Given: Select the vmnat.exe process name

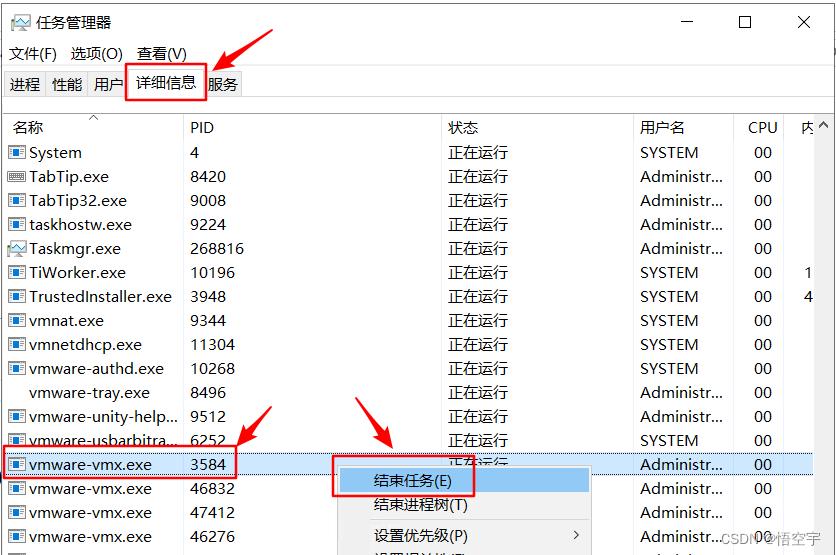Looking at the screenshot, I should click(x=67, y=320).
